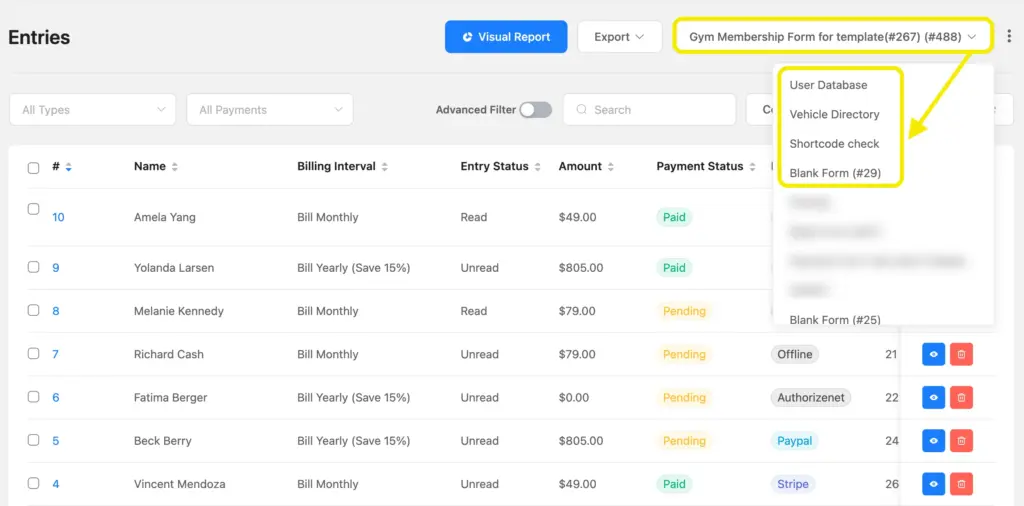Screen dimensions: 1024x506
Task: Click the delete icon in Beck Berry row
Action: pos(961,441)
